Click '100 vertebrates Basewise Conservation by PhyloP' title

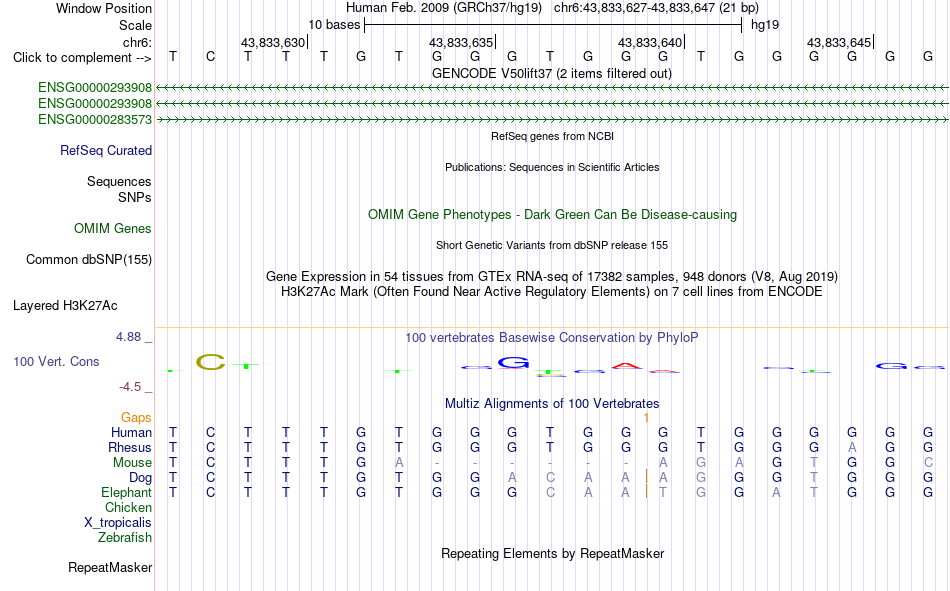coord(552,338)
